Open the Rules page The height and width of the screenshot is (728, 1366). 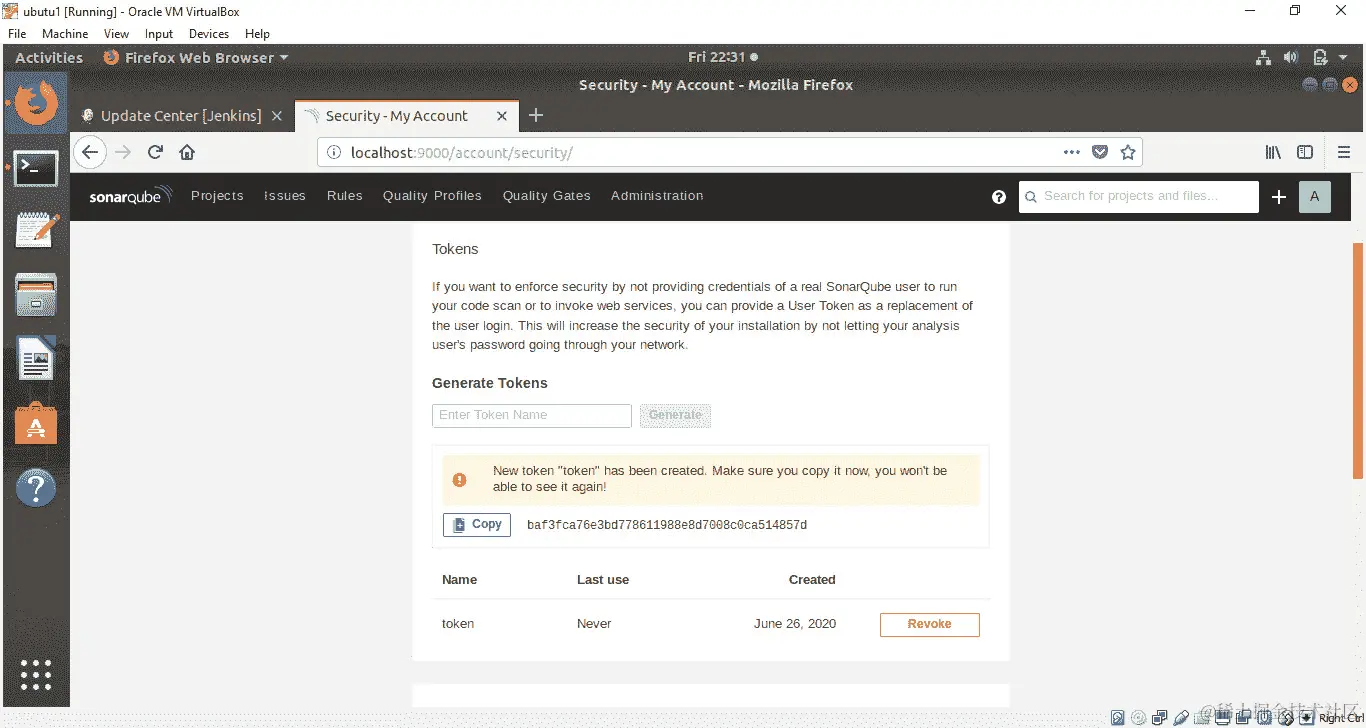tap(345, 196)
